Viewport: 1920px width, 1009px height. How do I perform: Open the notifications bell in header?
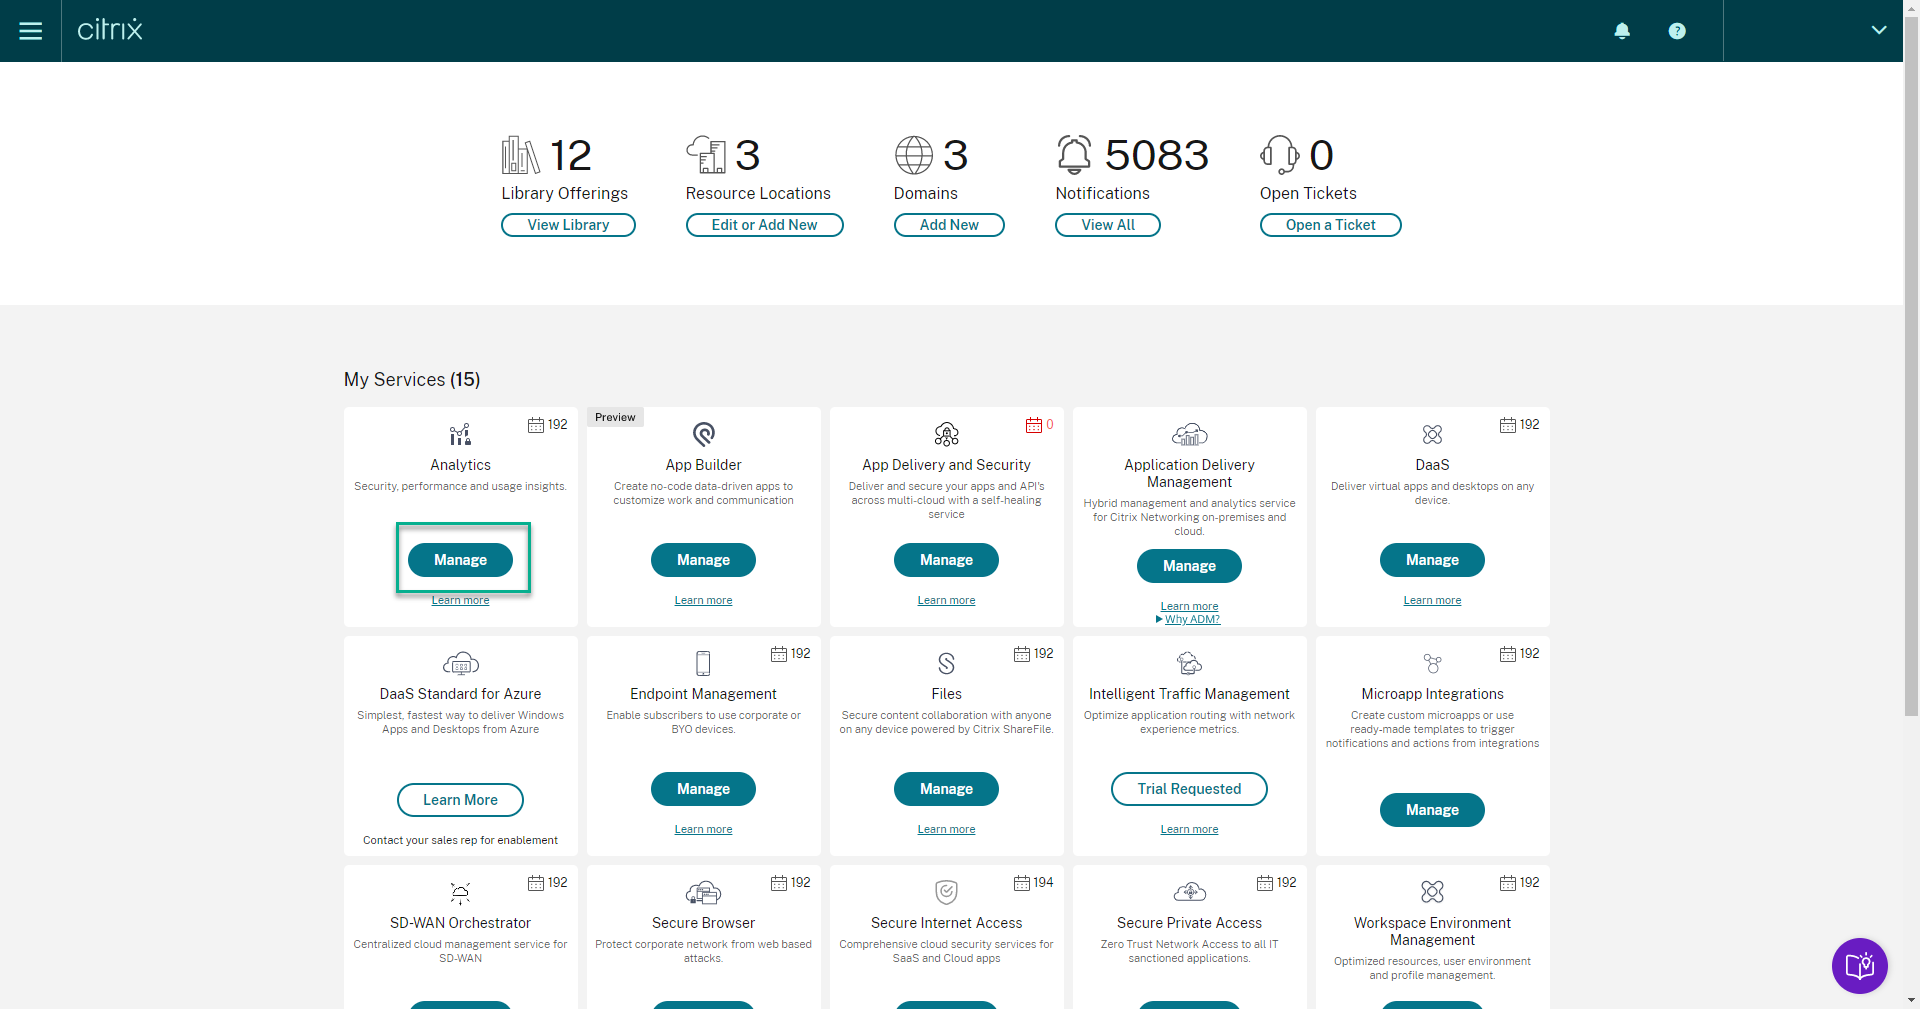coord(1622,31)
